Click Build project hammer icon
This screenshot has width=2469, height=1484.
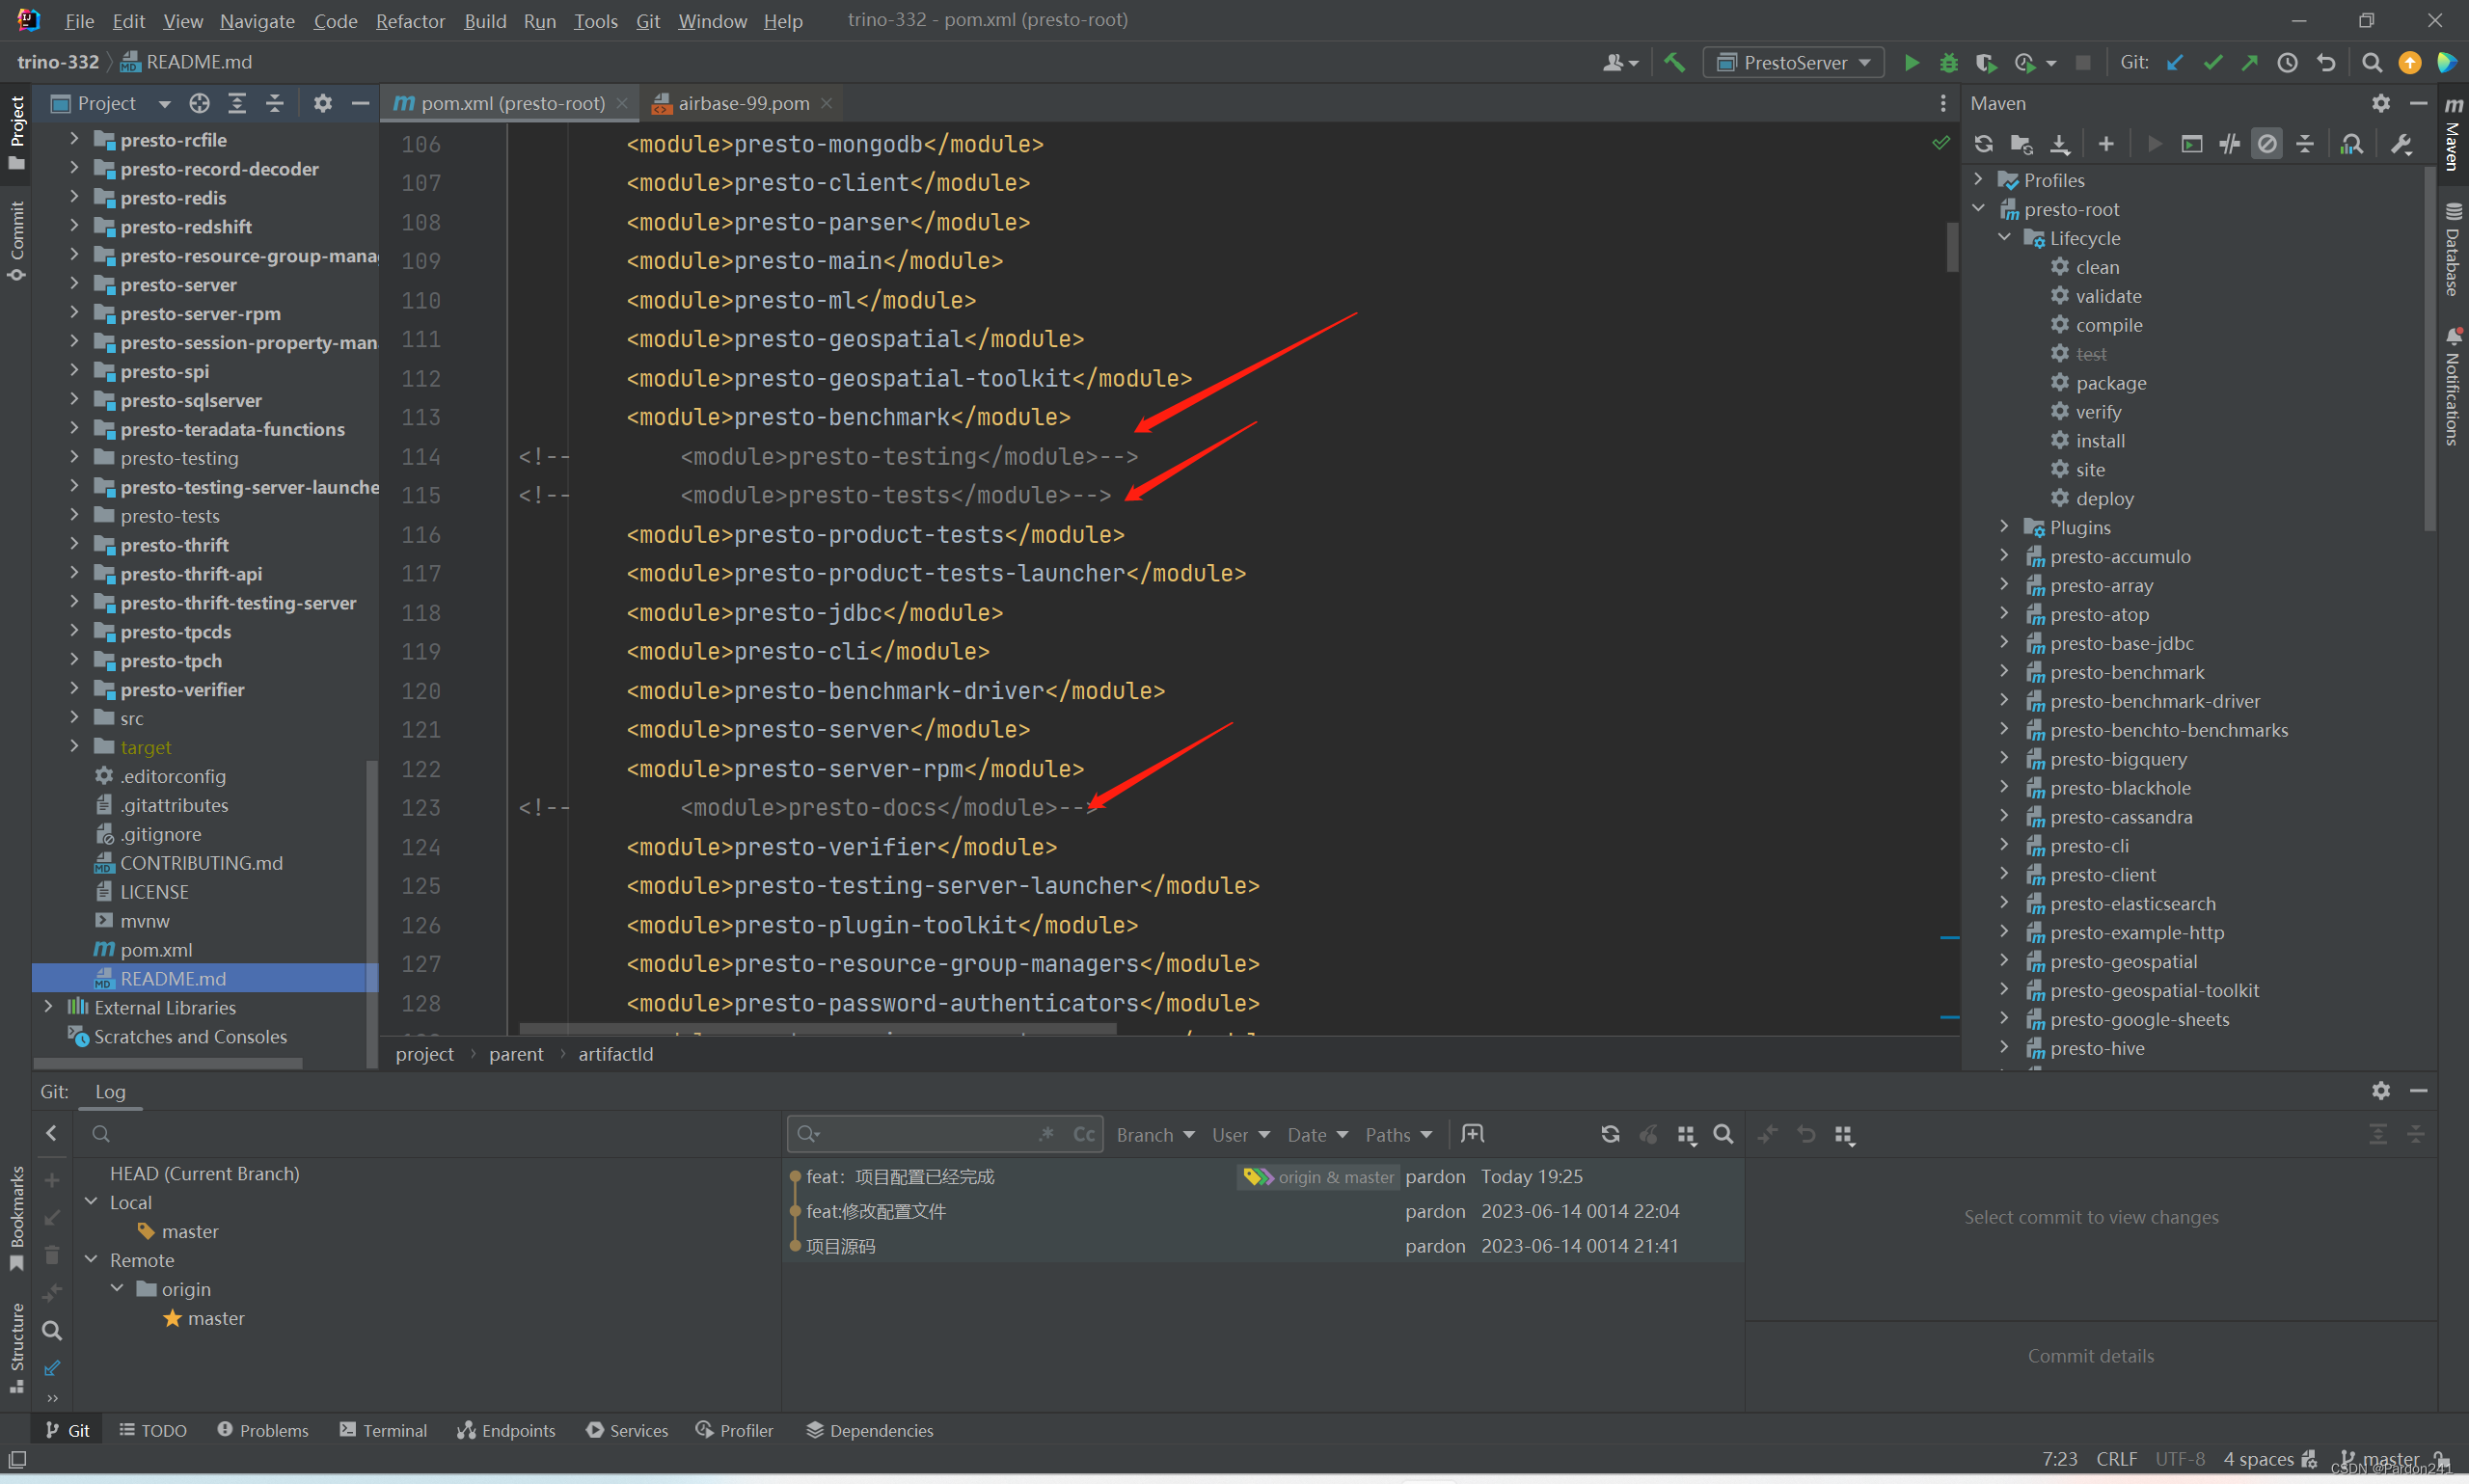click(x=1674, y=63)
